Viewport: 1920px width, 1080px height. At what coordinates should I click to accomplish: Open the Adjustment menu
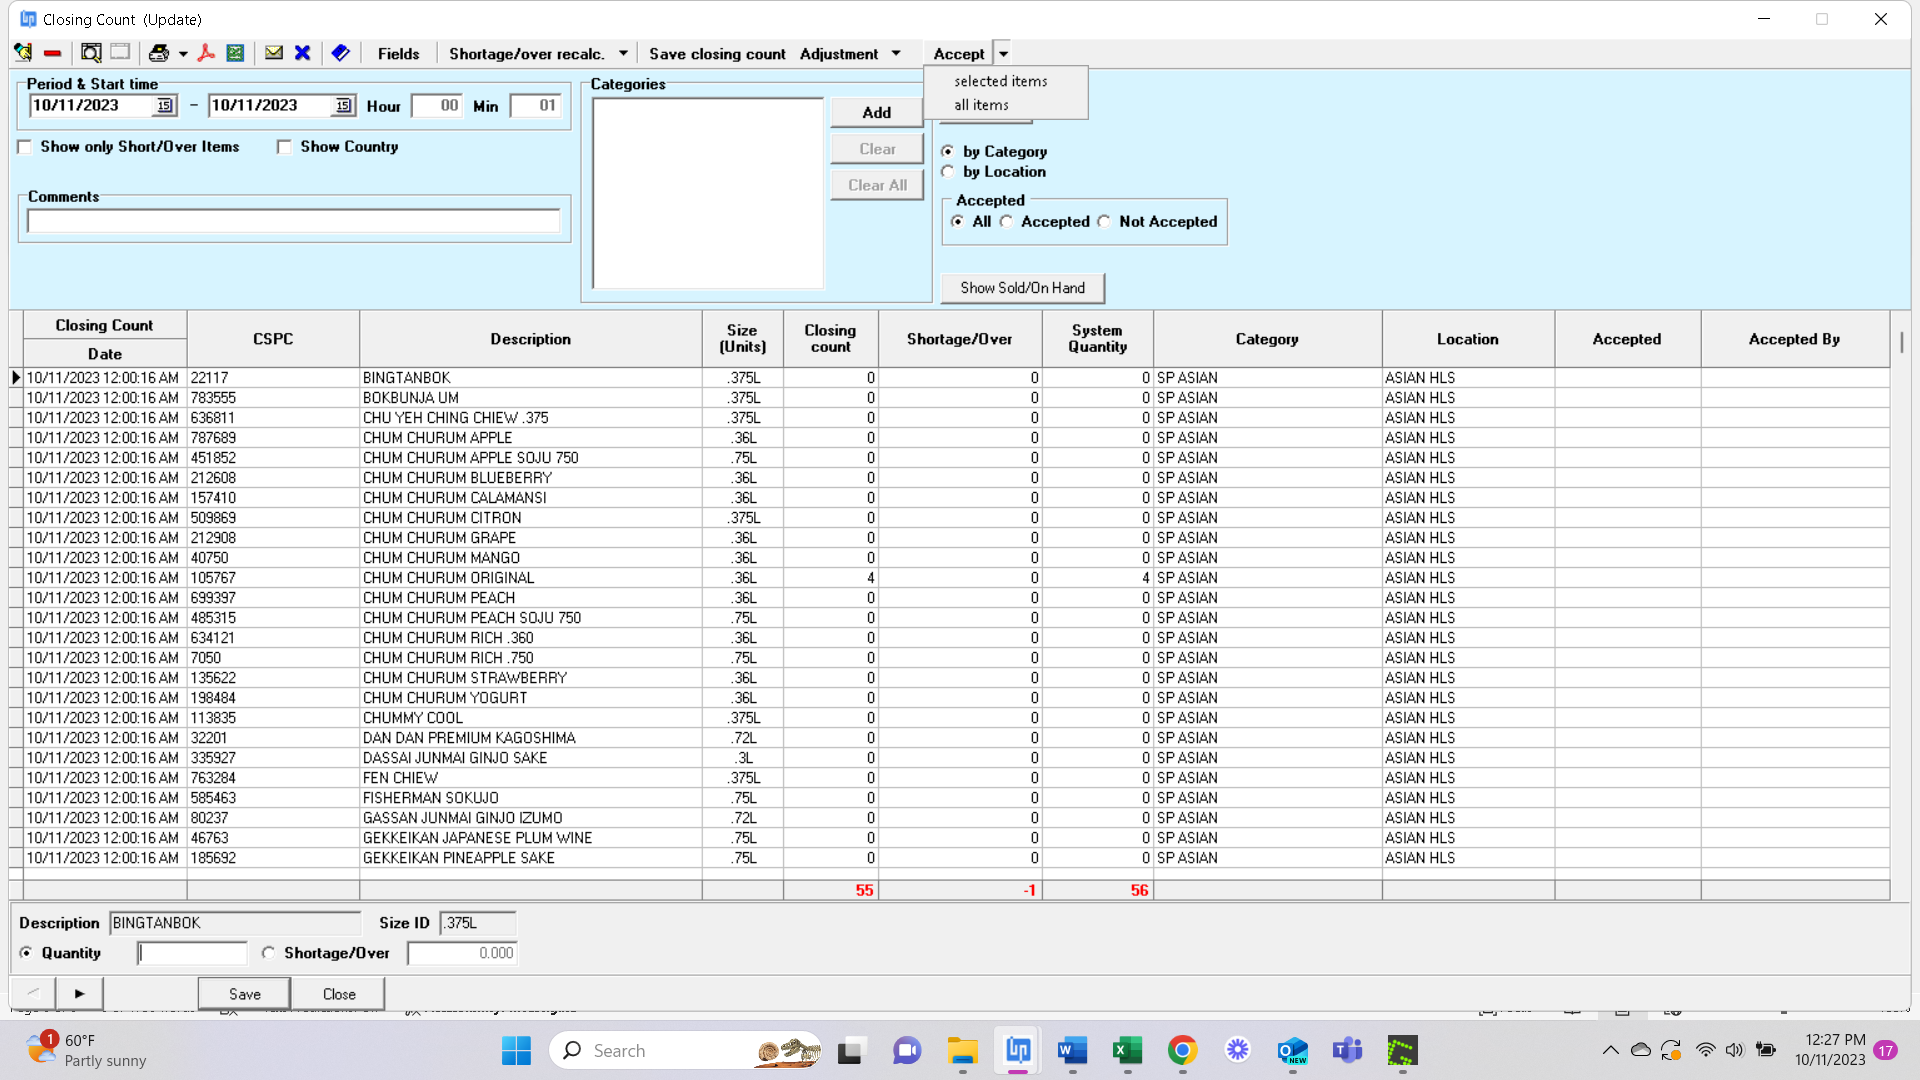(839, 54)
